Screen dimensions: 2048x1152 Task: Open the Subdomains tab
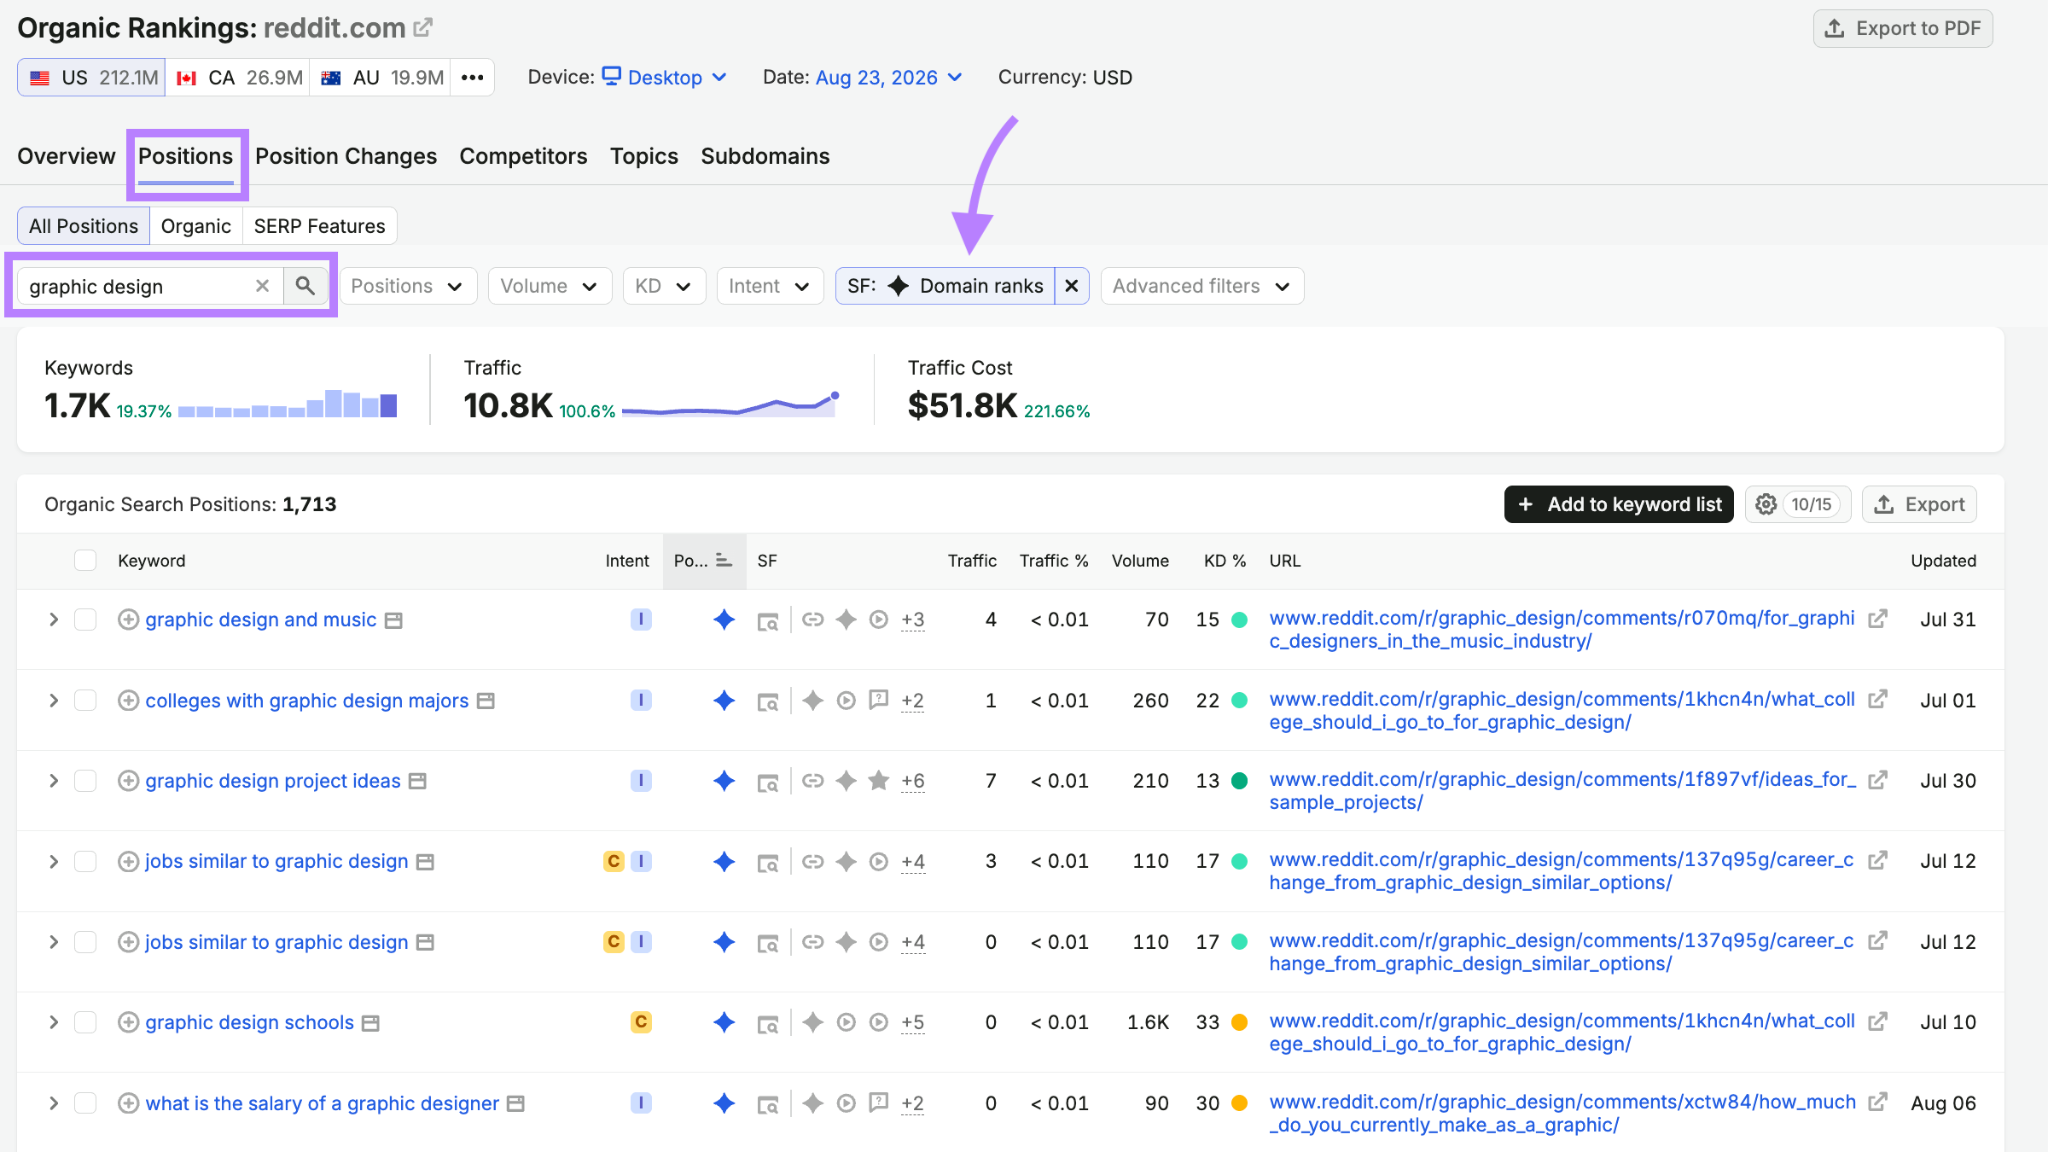tap(765, 157)
